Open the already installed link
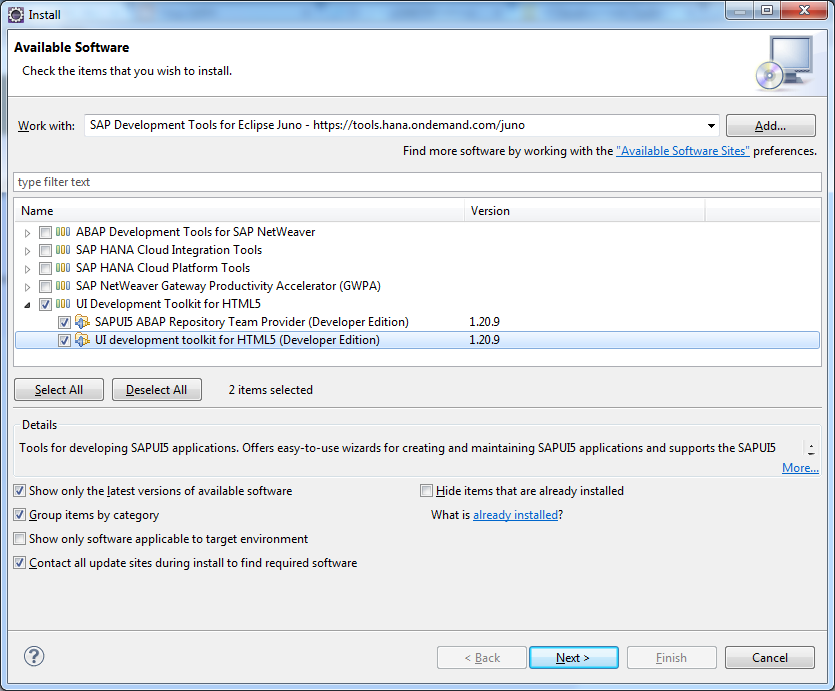 [515, 515]
